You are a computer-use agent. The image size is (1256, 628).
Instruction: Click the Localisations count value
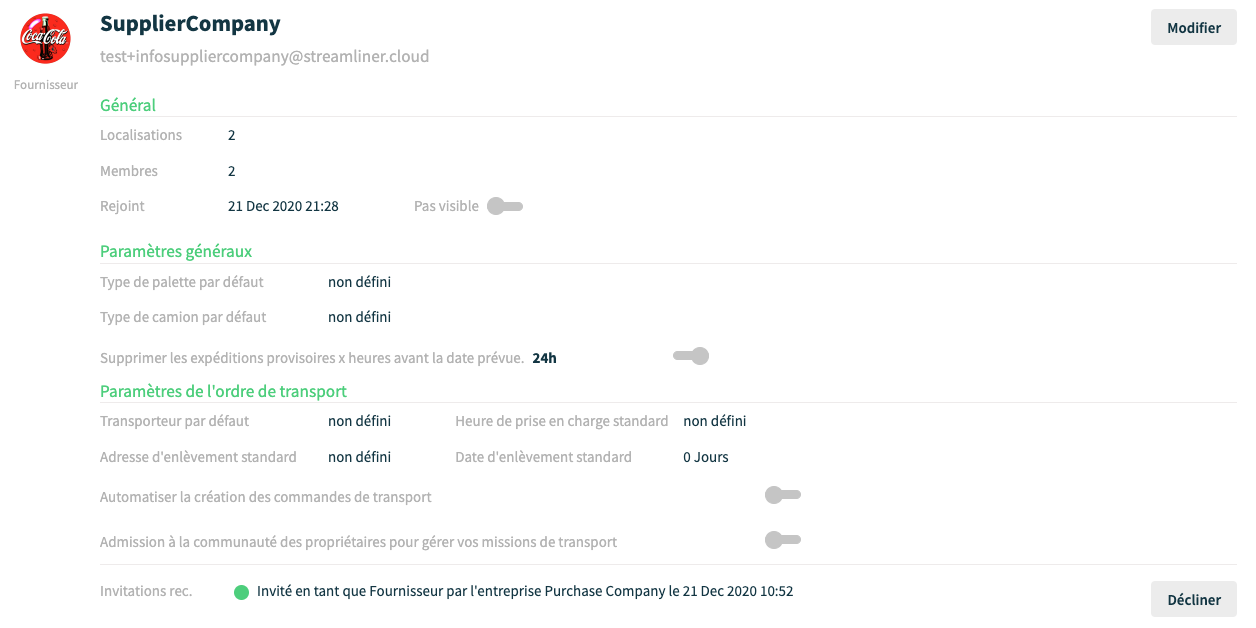coord(232,135)
